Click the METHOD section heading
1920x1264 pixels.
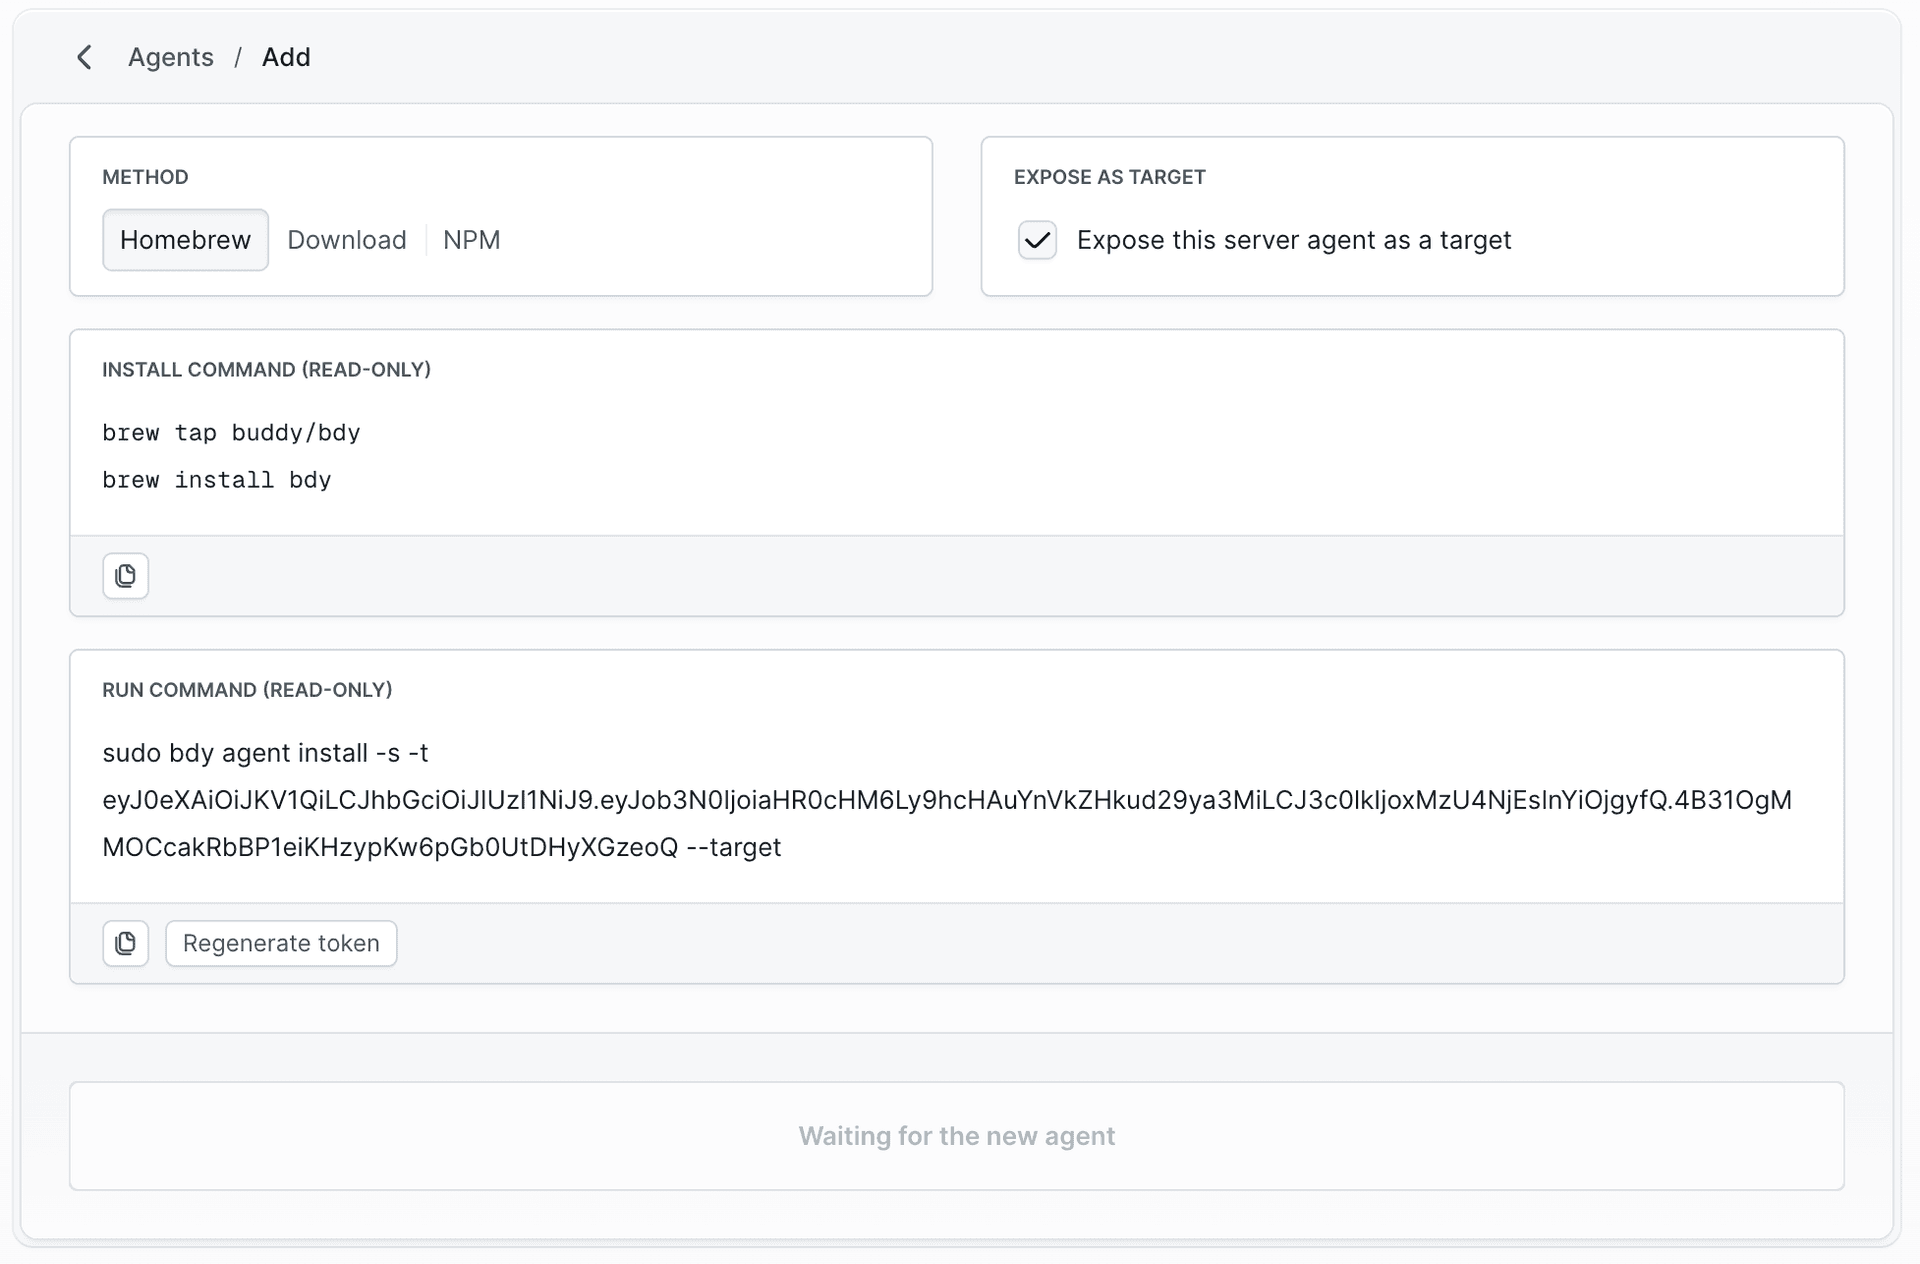[145, 177]
